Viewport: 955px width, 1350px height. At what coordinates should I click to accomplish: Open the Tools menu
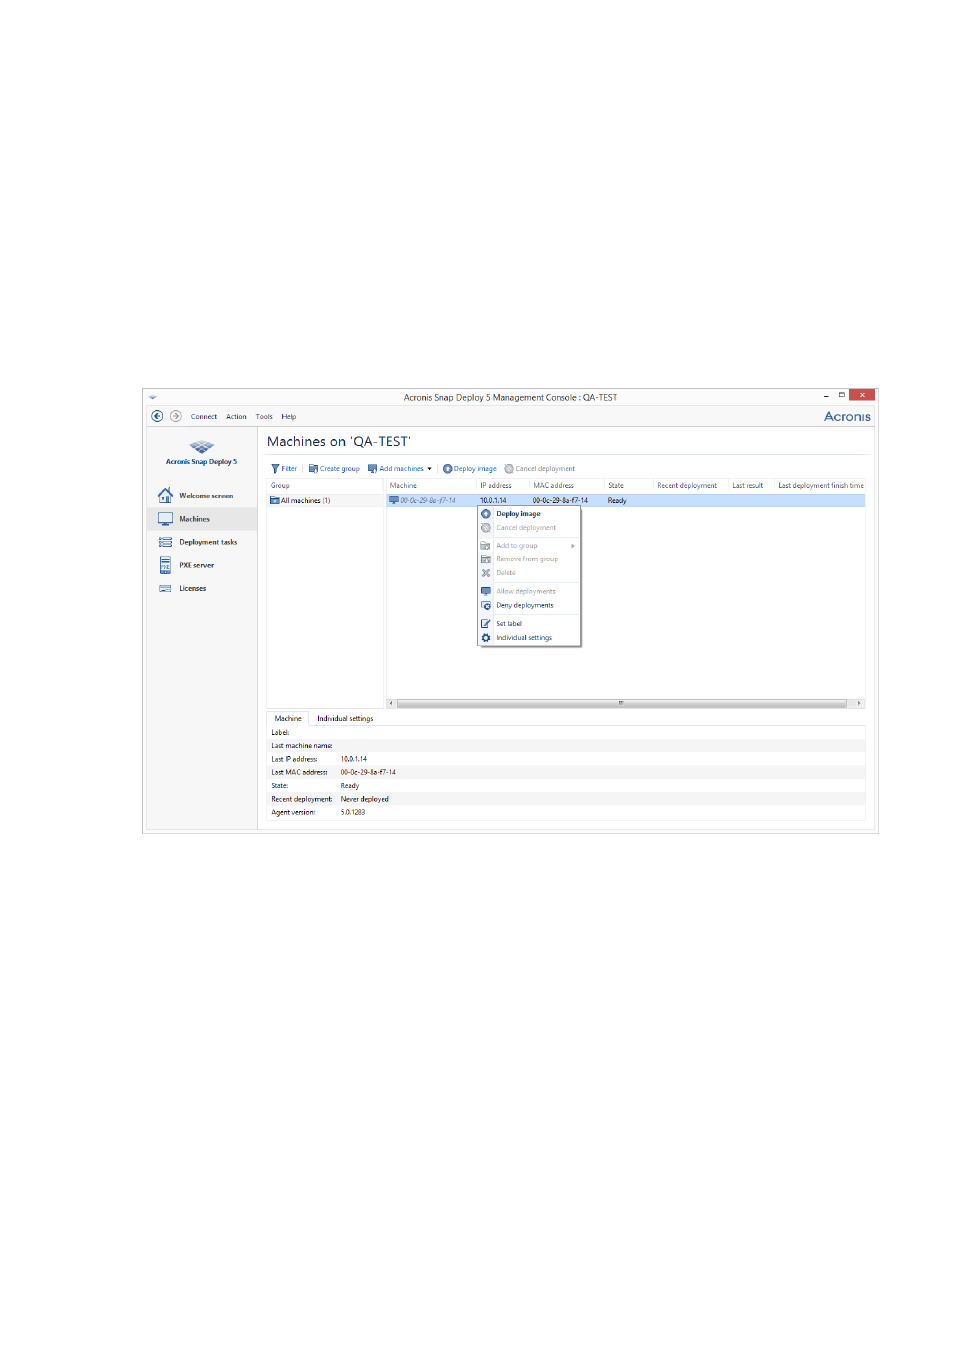tap(264, 417)
